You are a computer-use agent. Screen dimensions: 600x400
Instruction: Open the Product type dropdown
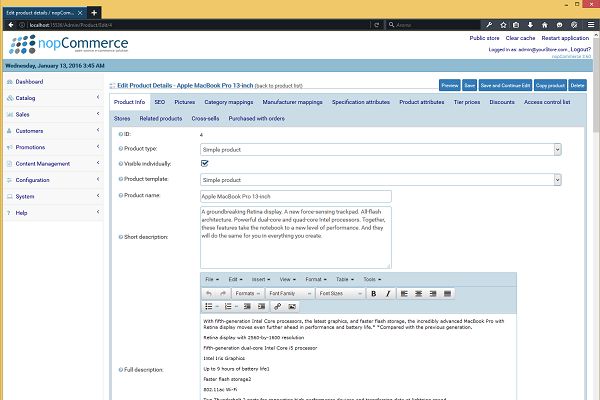click(x=380, y=149)
